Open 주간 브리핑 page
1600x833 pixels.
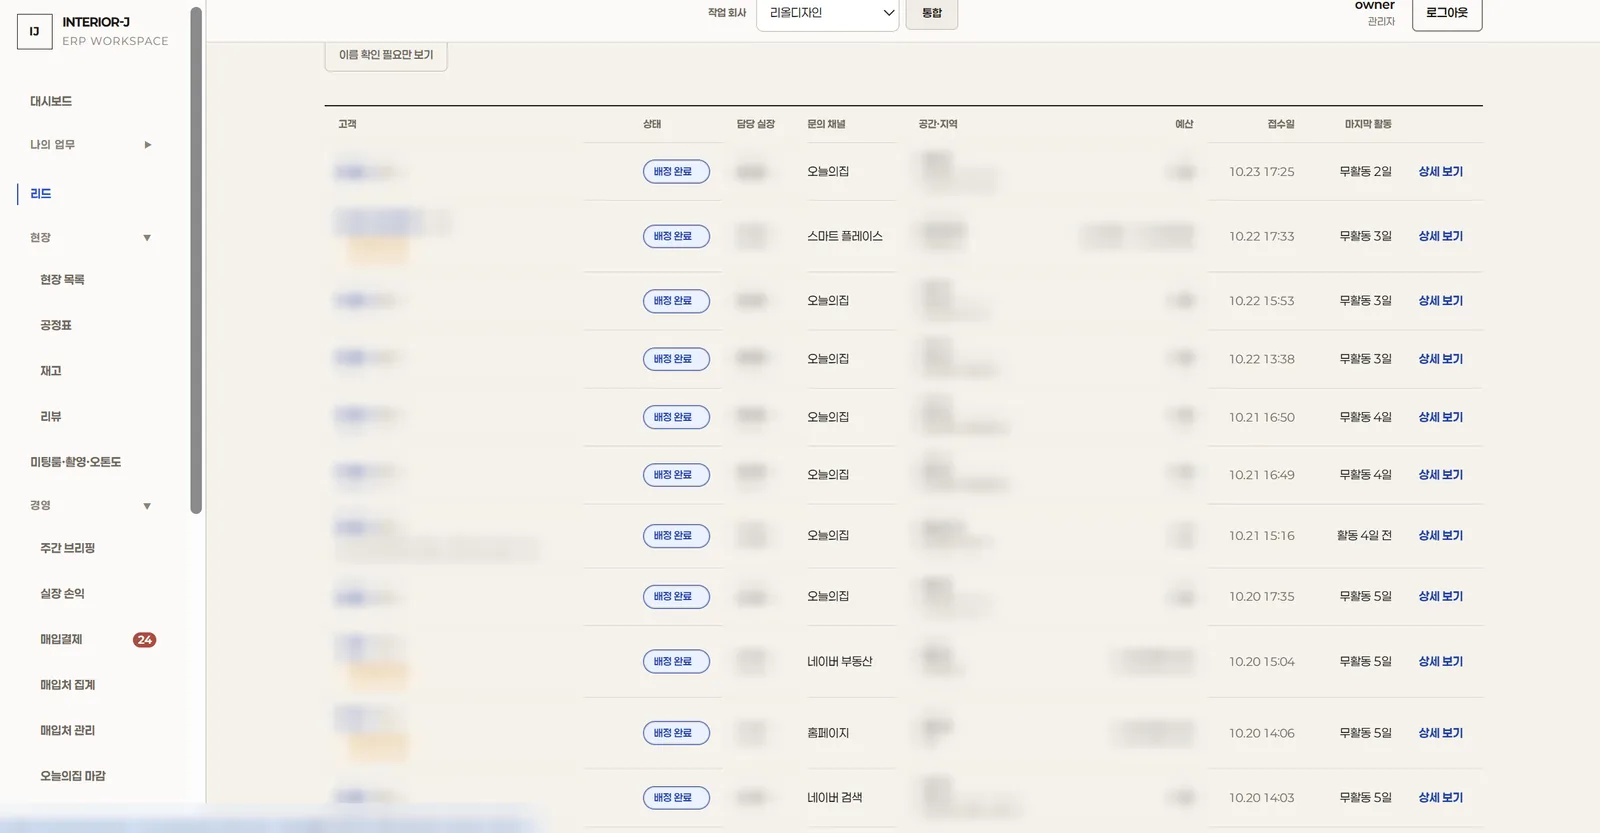point(68,548)
